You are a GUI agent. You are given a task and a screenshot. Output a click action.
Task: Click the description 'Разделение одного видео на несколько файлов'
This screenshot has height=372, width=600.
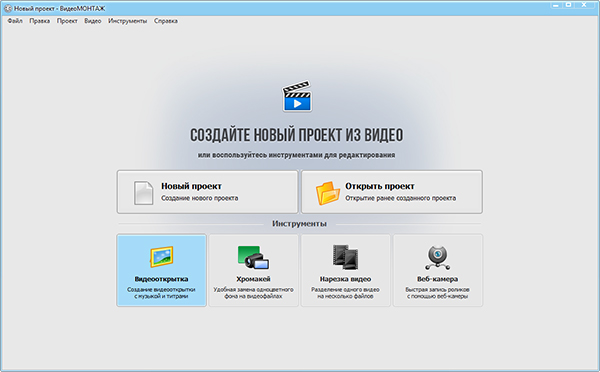(345, 293)
